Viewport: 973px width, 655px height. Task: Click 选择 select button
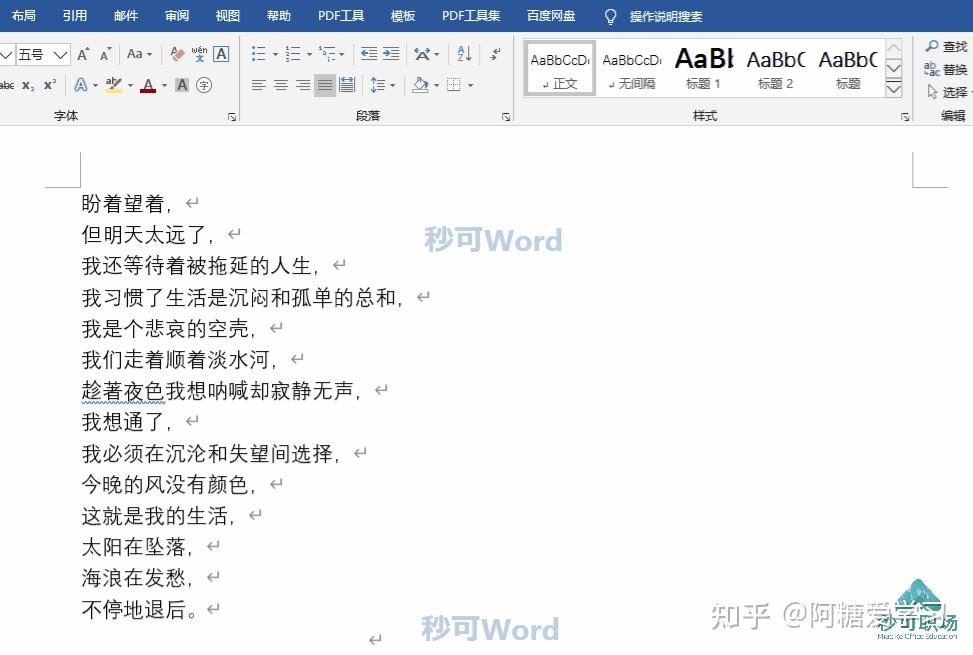tap(948, 92)
